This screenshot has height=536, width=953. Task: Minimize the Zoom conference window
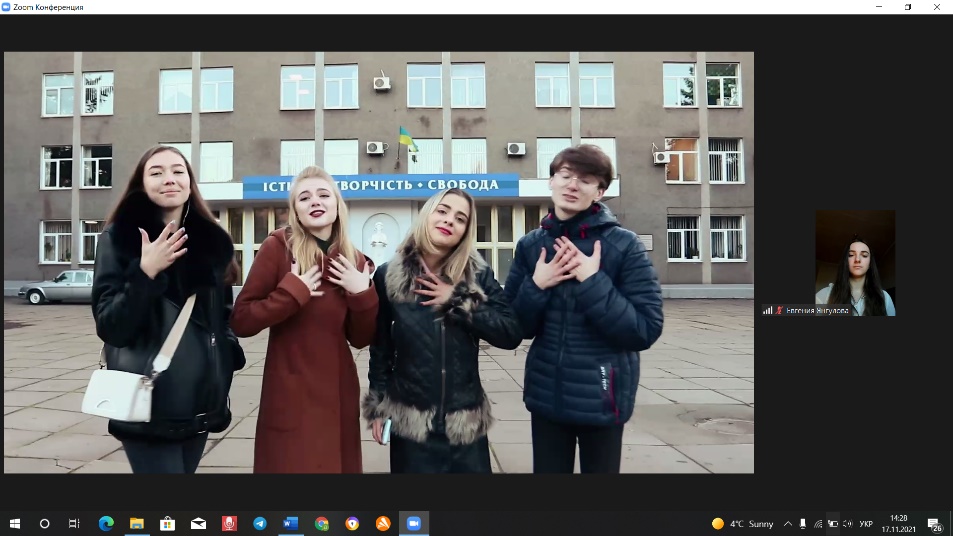point(879,7)
